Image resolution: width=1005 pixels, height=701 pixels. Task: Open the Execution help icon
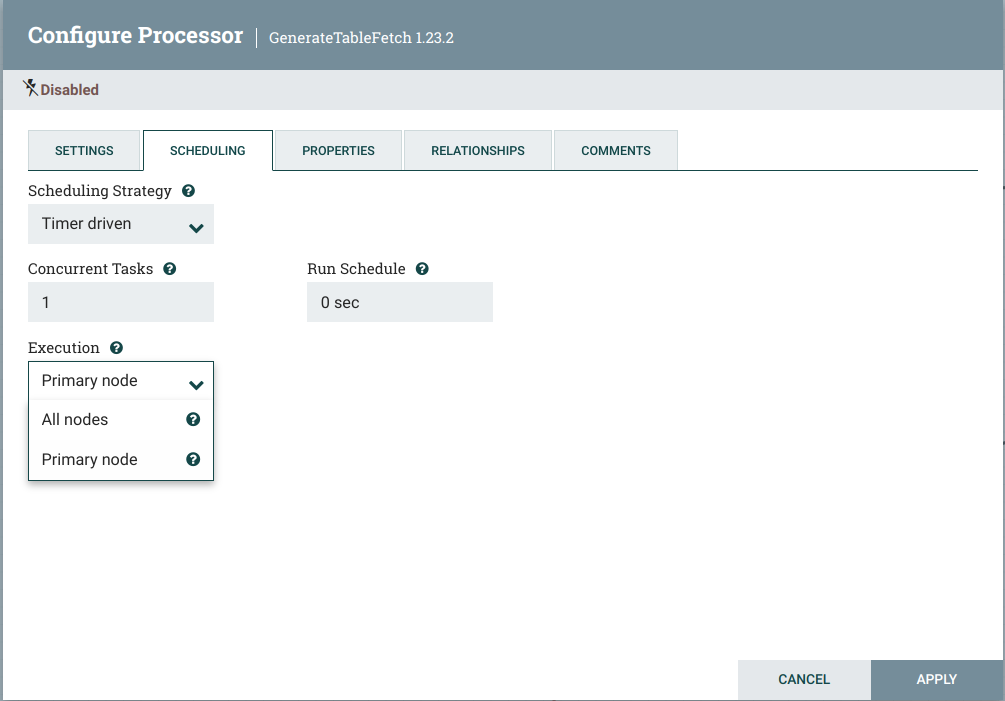tap(116, 347)
